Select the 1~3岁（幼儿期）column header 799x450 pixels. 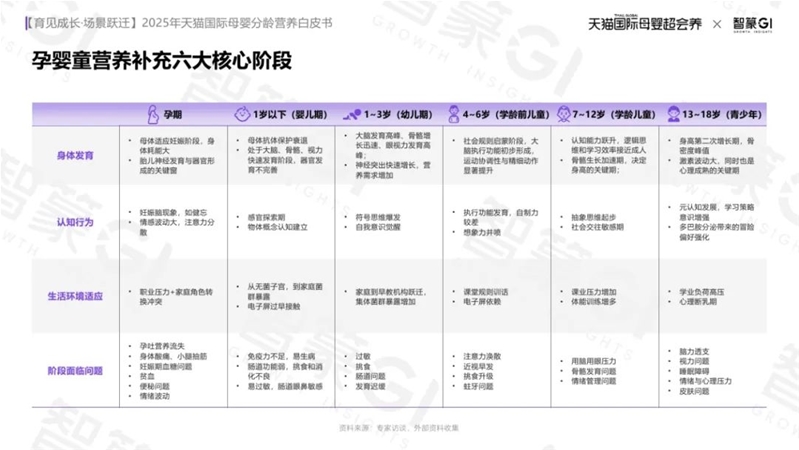tap(397, 115)
